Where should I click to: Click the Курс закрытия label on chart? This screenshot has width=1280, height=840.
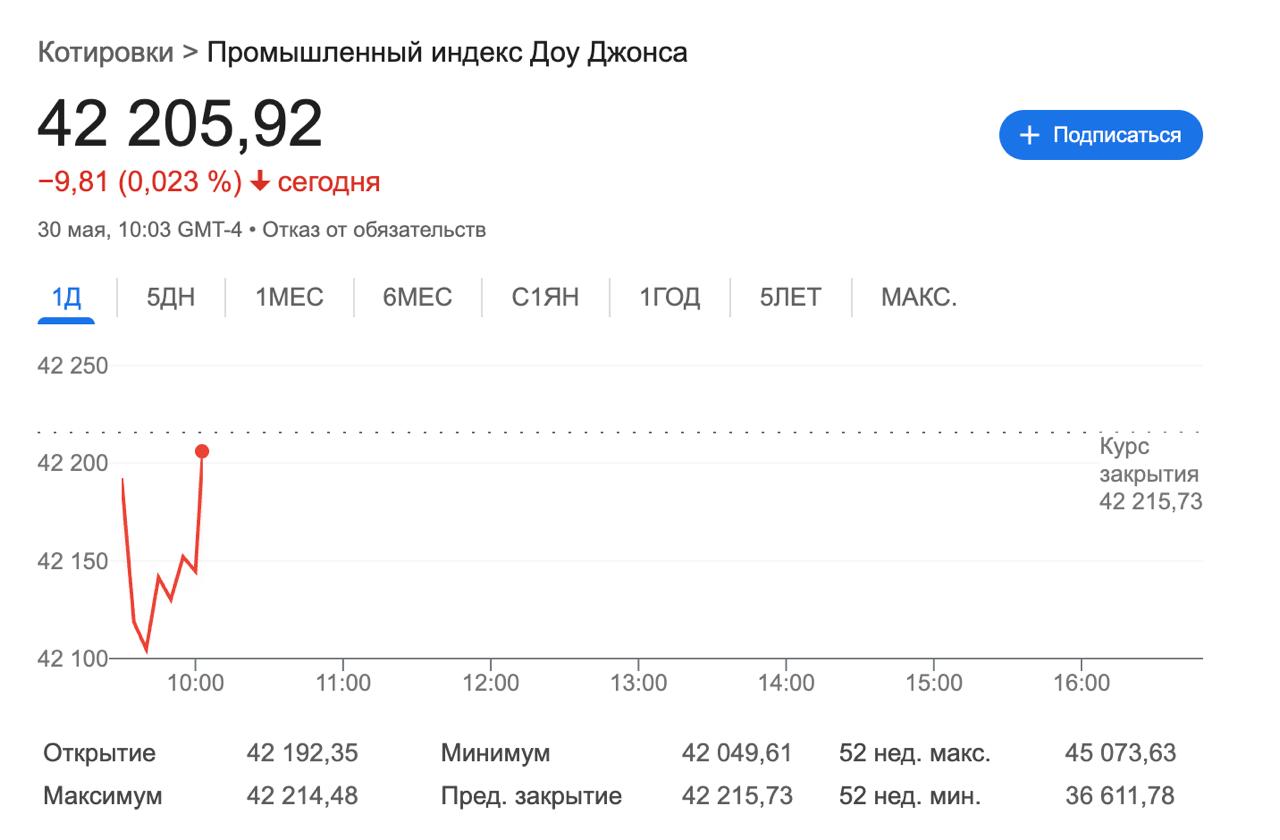1148,460
